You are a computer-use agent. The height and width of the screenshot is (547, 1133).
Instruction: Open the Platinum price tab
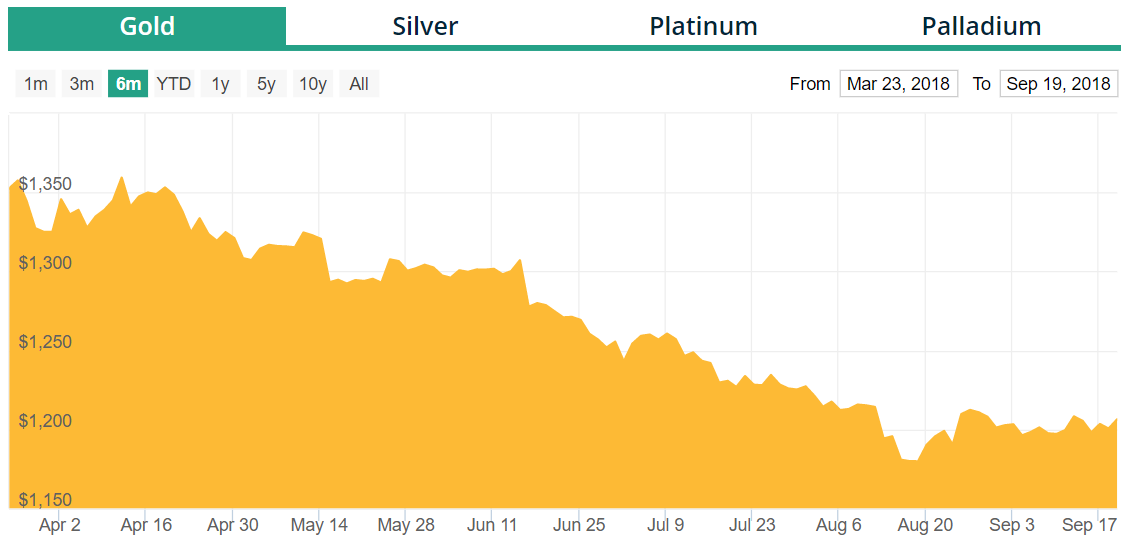pyautogui.click(x=703, y=26)
